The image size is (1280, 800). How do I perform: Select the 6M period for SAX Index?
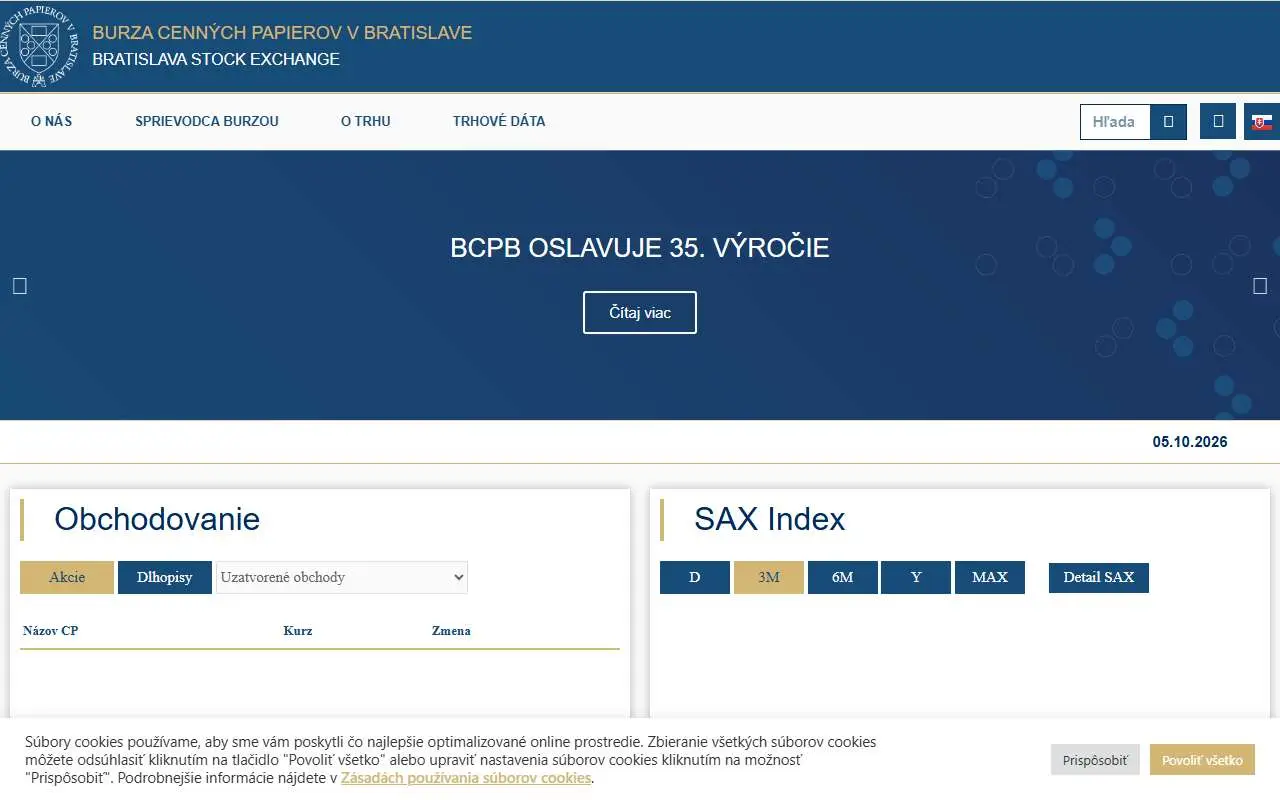coord(843,577)
